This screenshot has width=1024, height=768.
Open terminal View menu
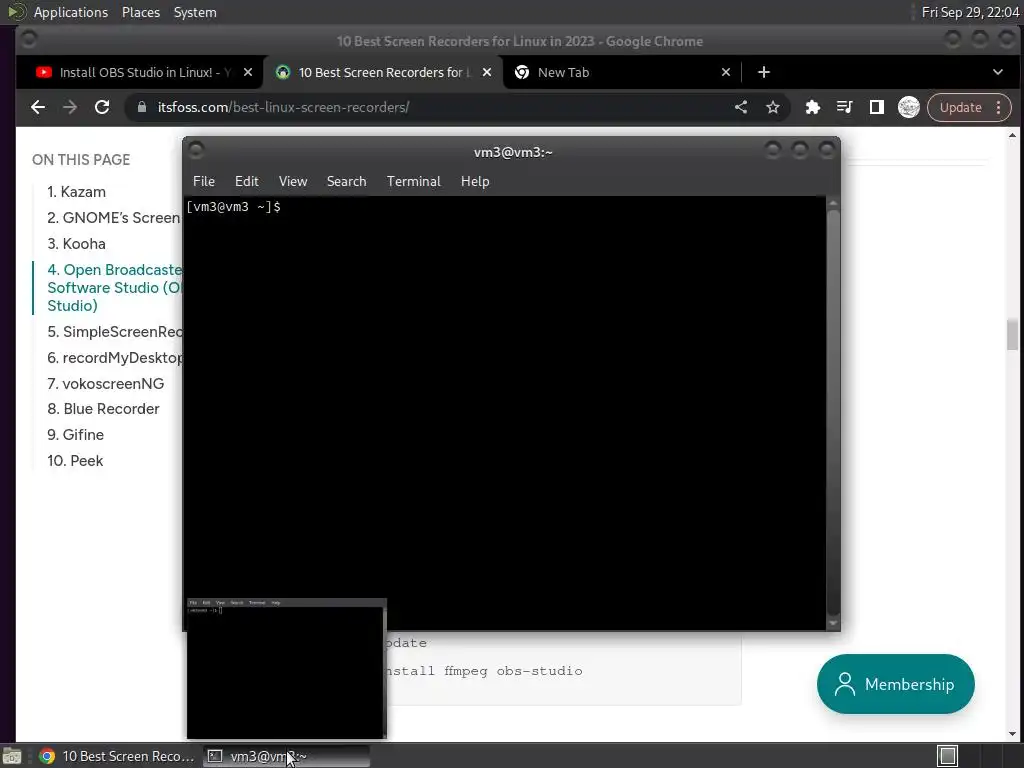pyautogui.click(x=293, y=182)
